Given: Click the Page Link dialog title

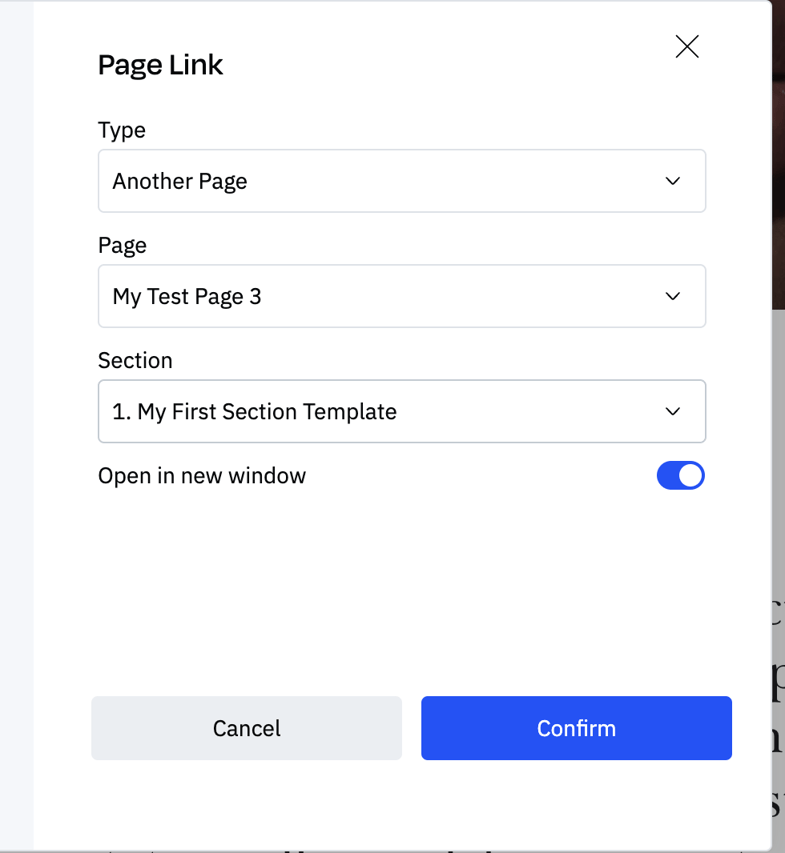Looking at the screenshot, I should coord(160,64).
